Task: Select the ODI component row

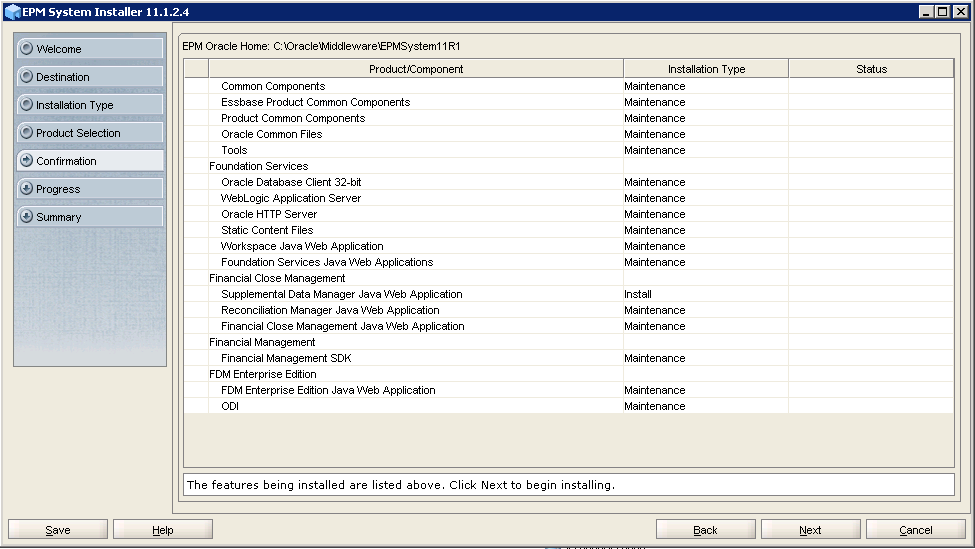Action: [230, 406]
